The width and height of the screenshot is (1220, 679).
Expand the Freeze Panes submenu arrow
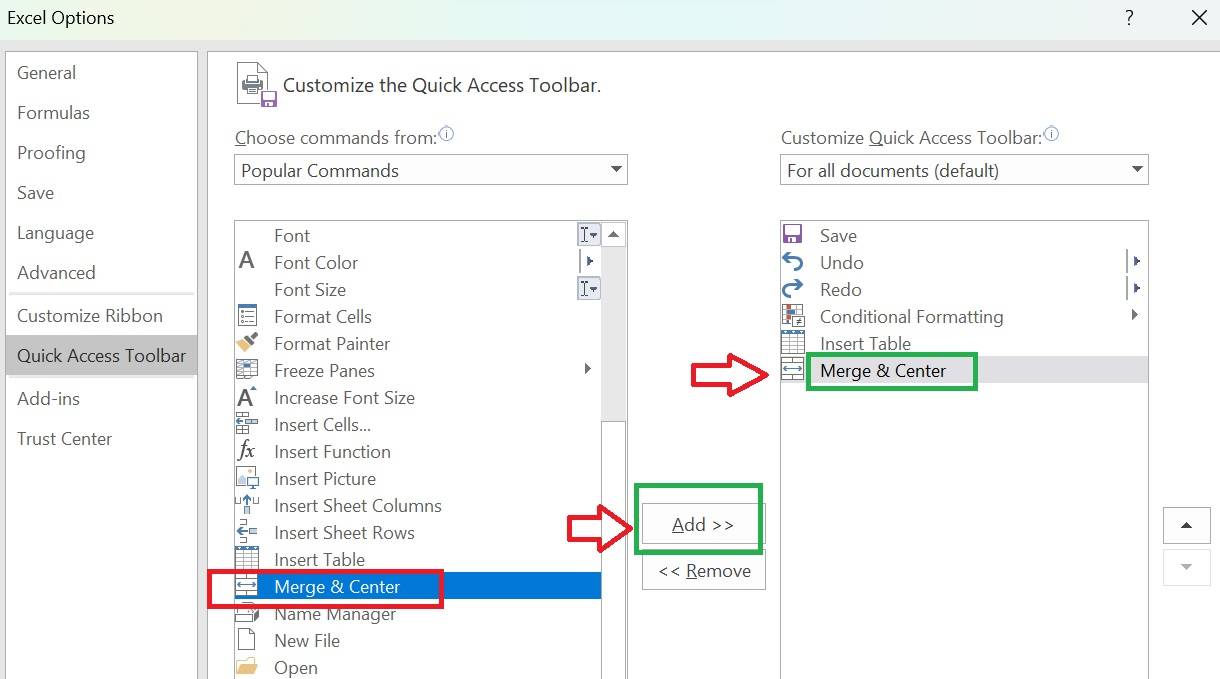pos(588,370)
